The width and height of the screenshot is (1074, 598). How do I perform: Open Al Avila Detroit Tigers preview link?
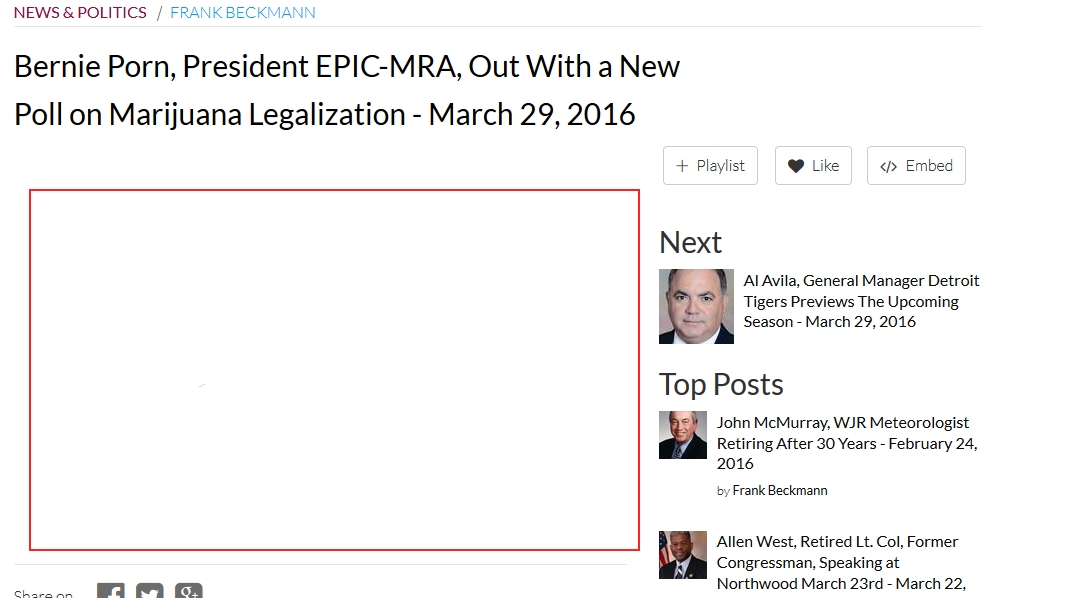coord(861,301)
